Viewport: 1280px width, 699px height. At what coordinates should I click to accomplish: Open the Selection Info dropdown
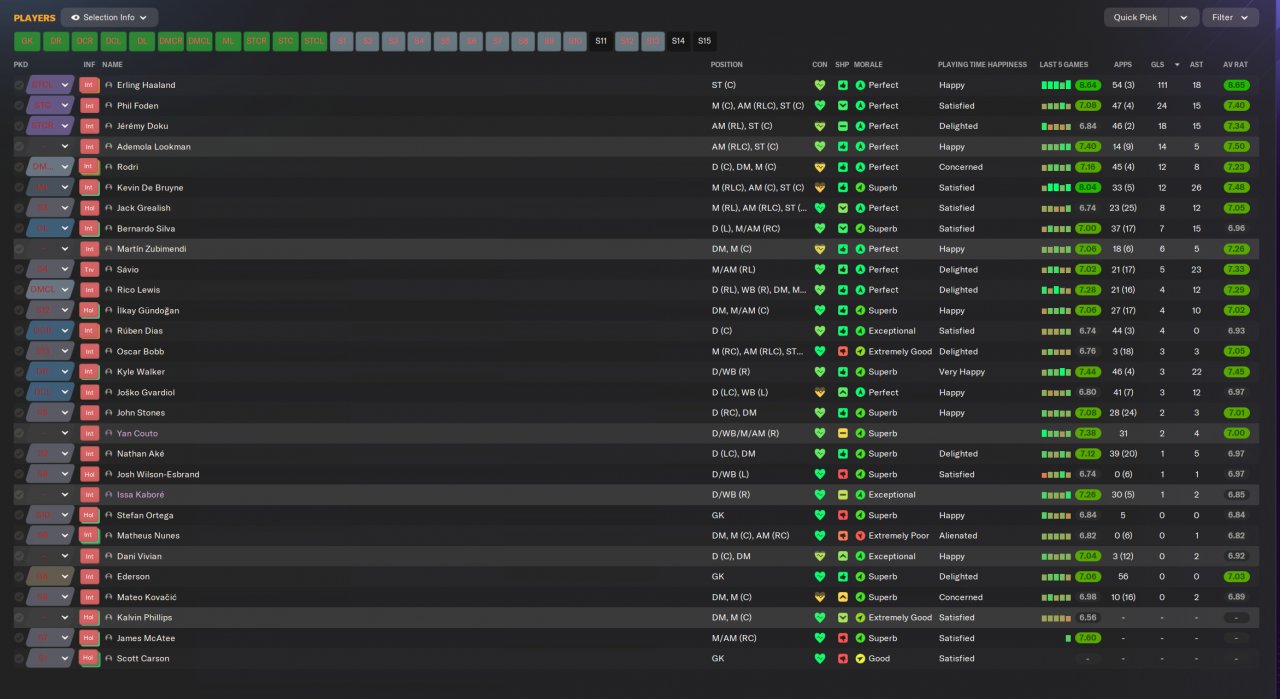pyautogui.click(x=109, y=17)
